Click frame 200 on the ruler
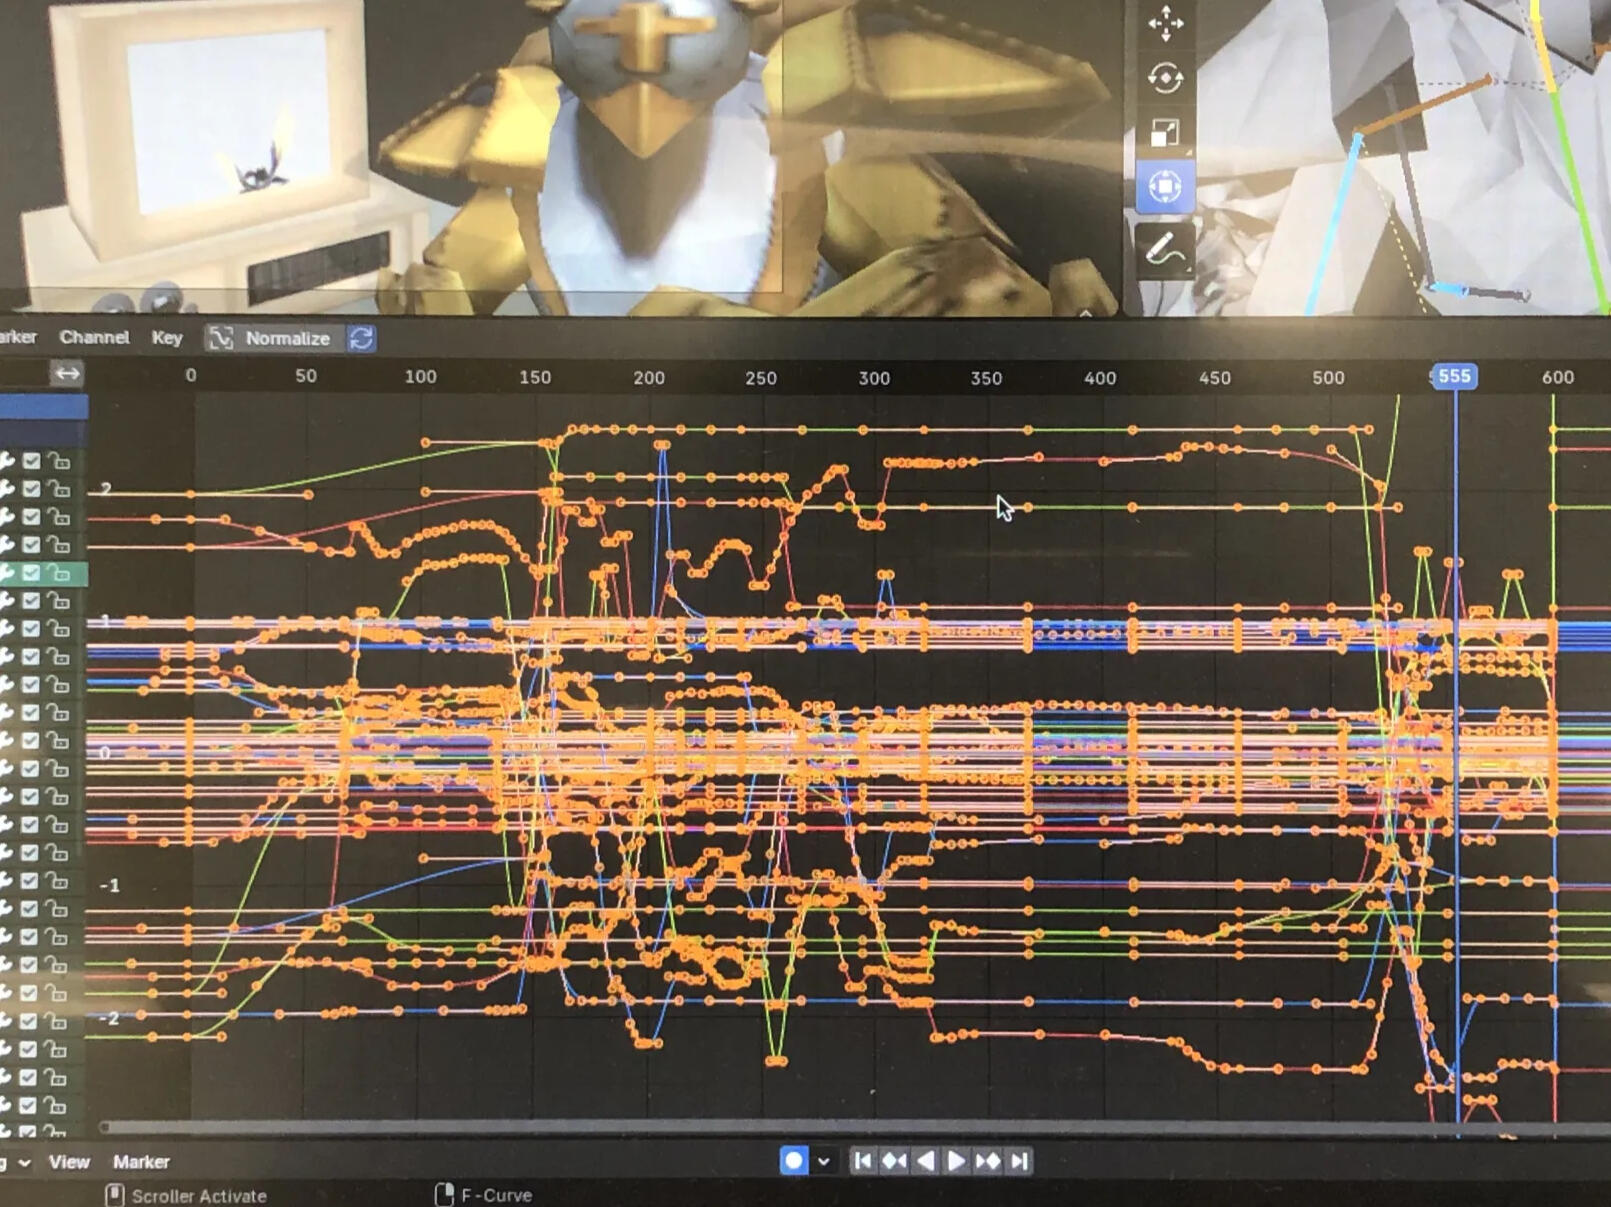1611x1207 pixels. click(649, 377)
